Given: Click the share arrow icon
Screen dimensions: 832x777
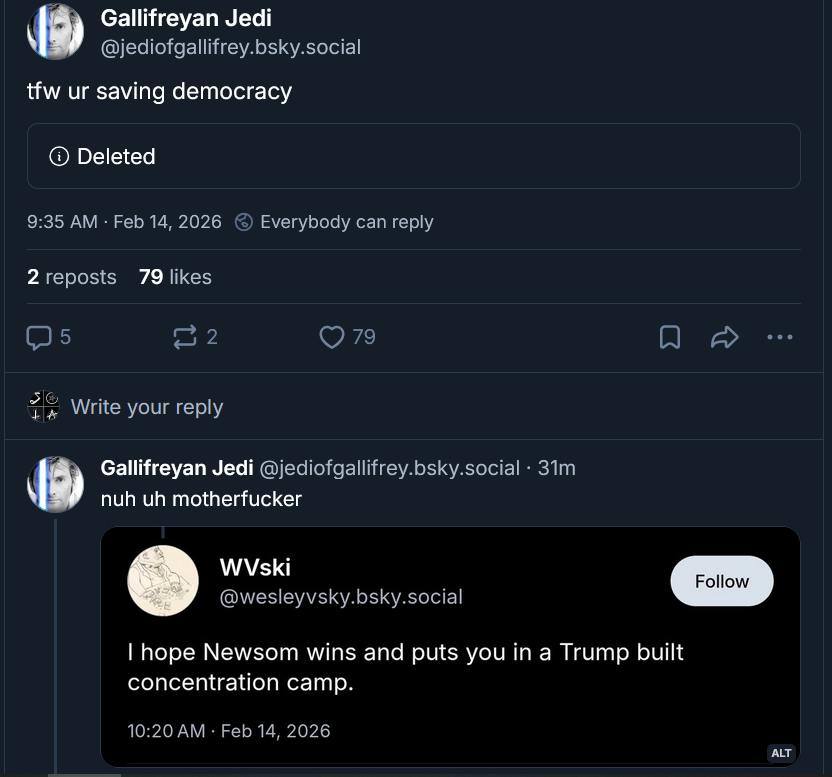Looking at the screenshot, I should click(724, 337).
